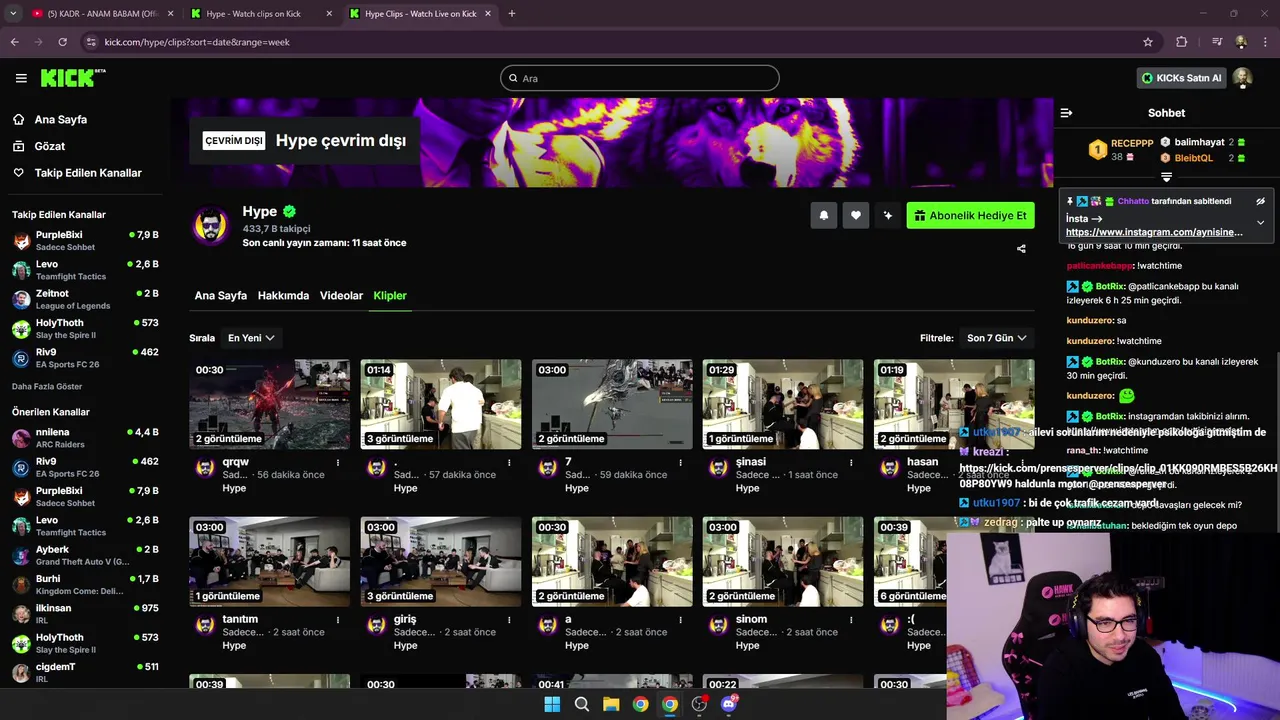
Task: Collapse the chat panel arrow icon
Action: (x=1066, y=113)
